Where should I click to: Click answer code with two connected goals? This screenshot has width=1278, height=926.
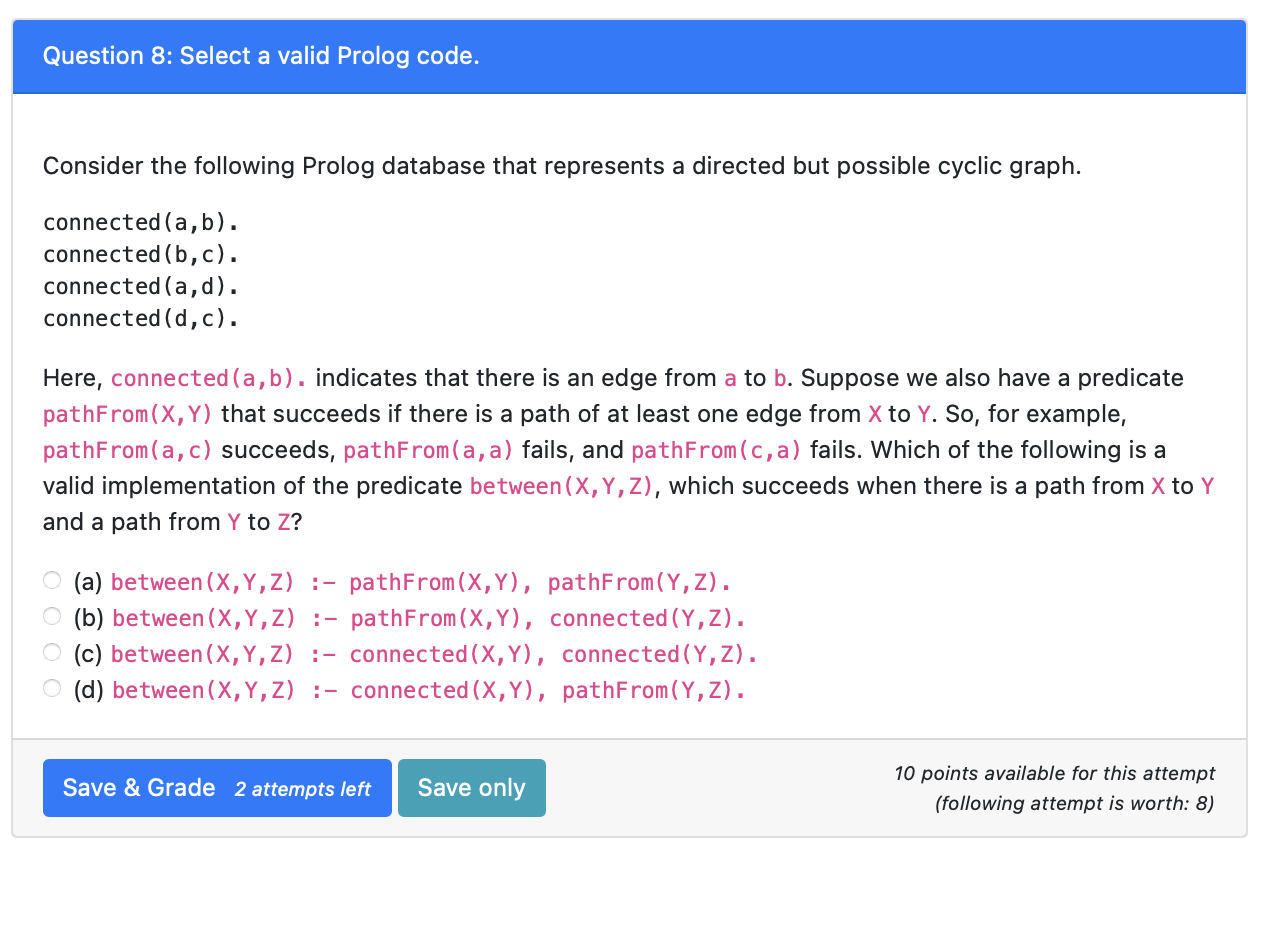click(x=433, y=654)
